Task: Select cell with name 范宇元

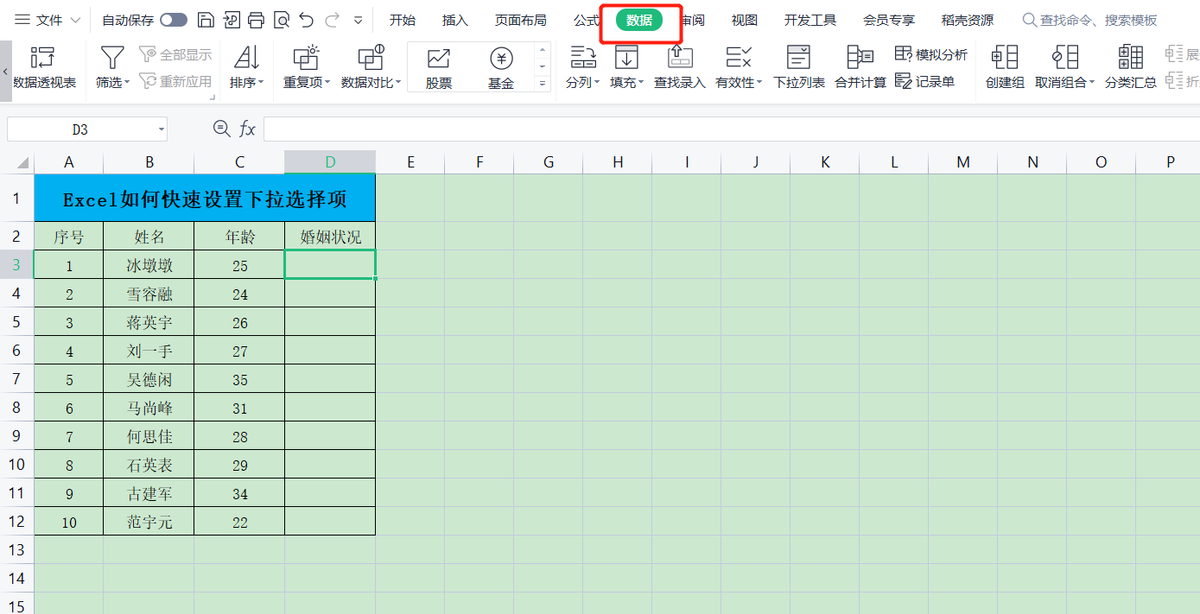Action: click(x=149, y=521)
